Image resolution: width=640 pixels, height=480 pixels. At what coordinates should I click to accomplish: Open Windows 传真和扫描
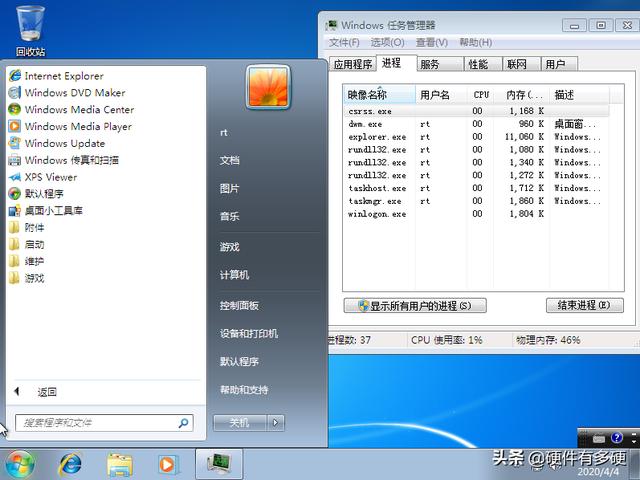pos(64,160)
